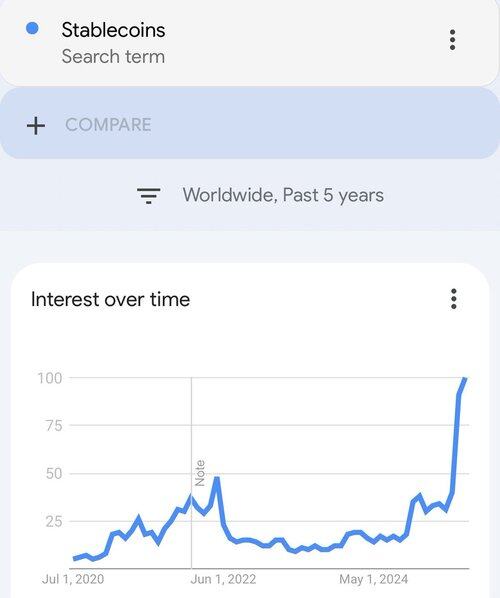Click the Search term subtitle
500x598 pixels.
113,56
